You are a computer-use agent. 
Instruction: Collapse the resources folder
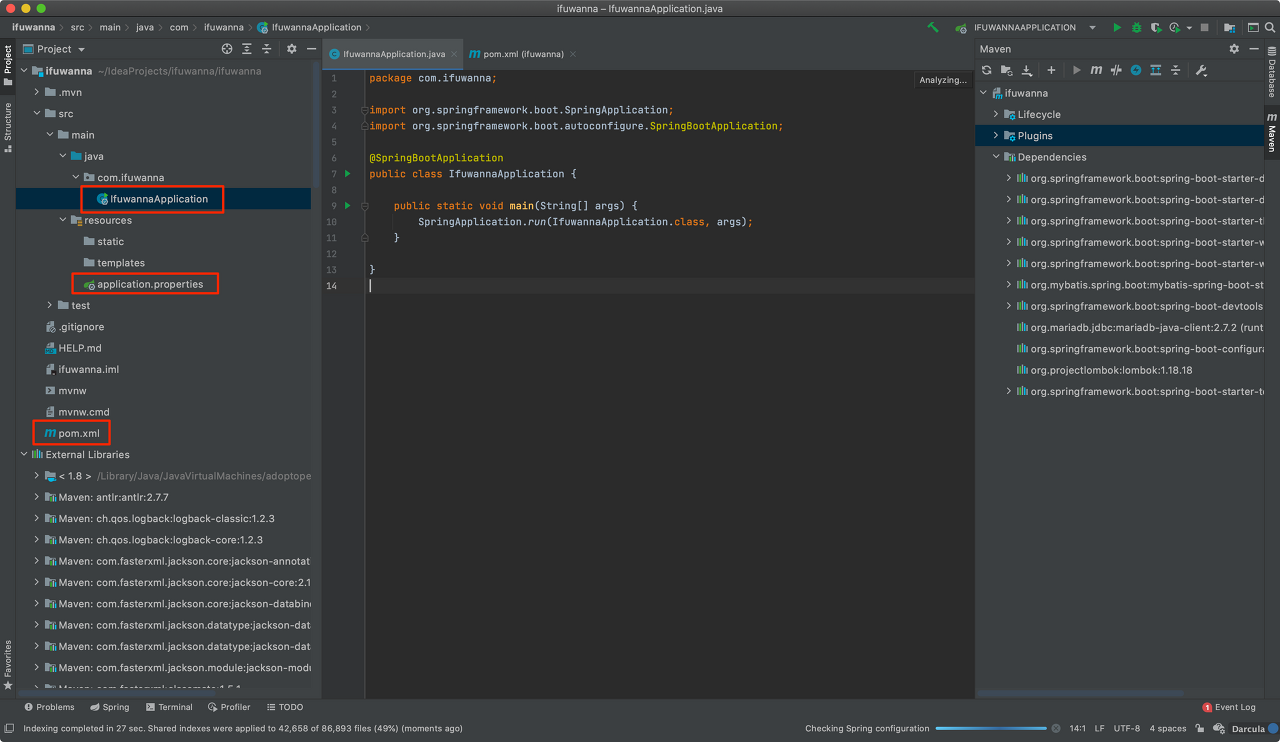point(63,220)
